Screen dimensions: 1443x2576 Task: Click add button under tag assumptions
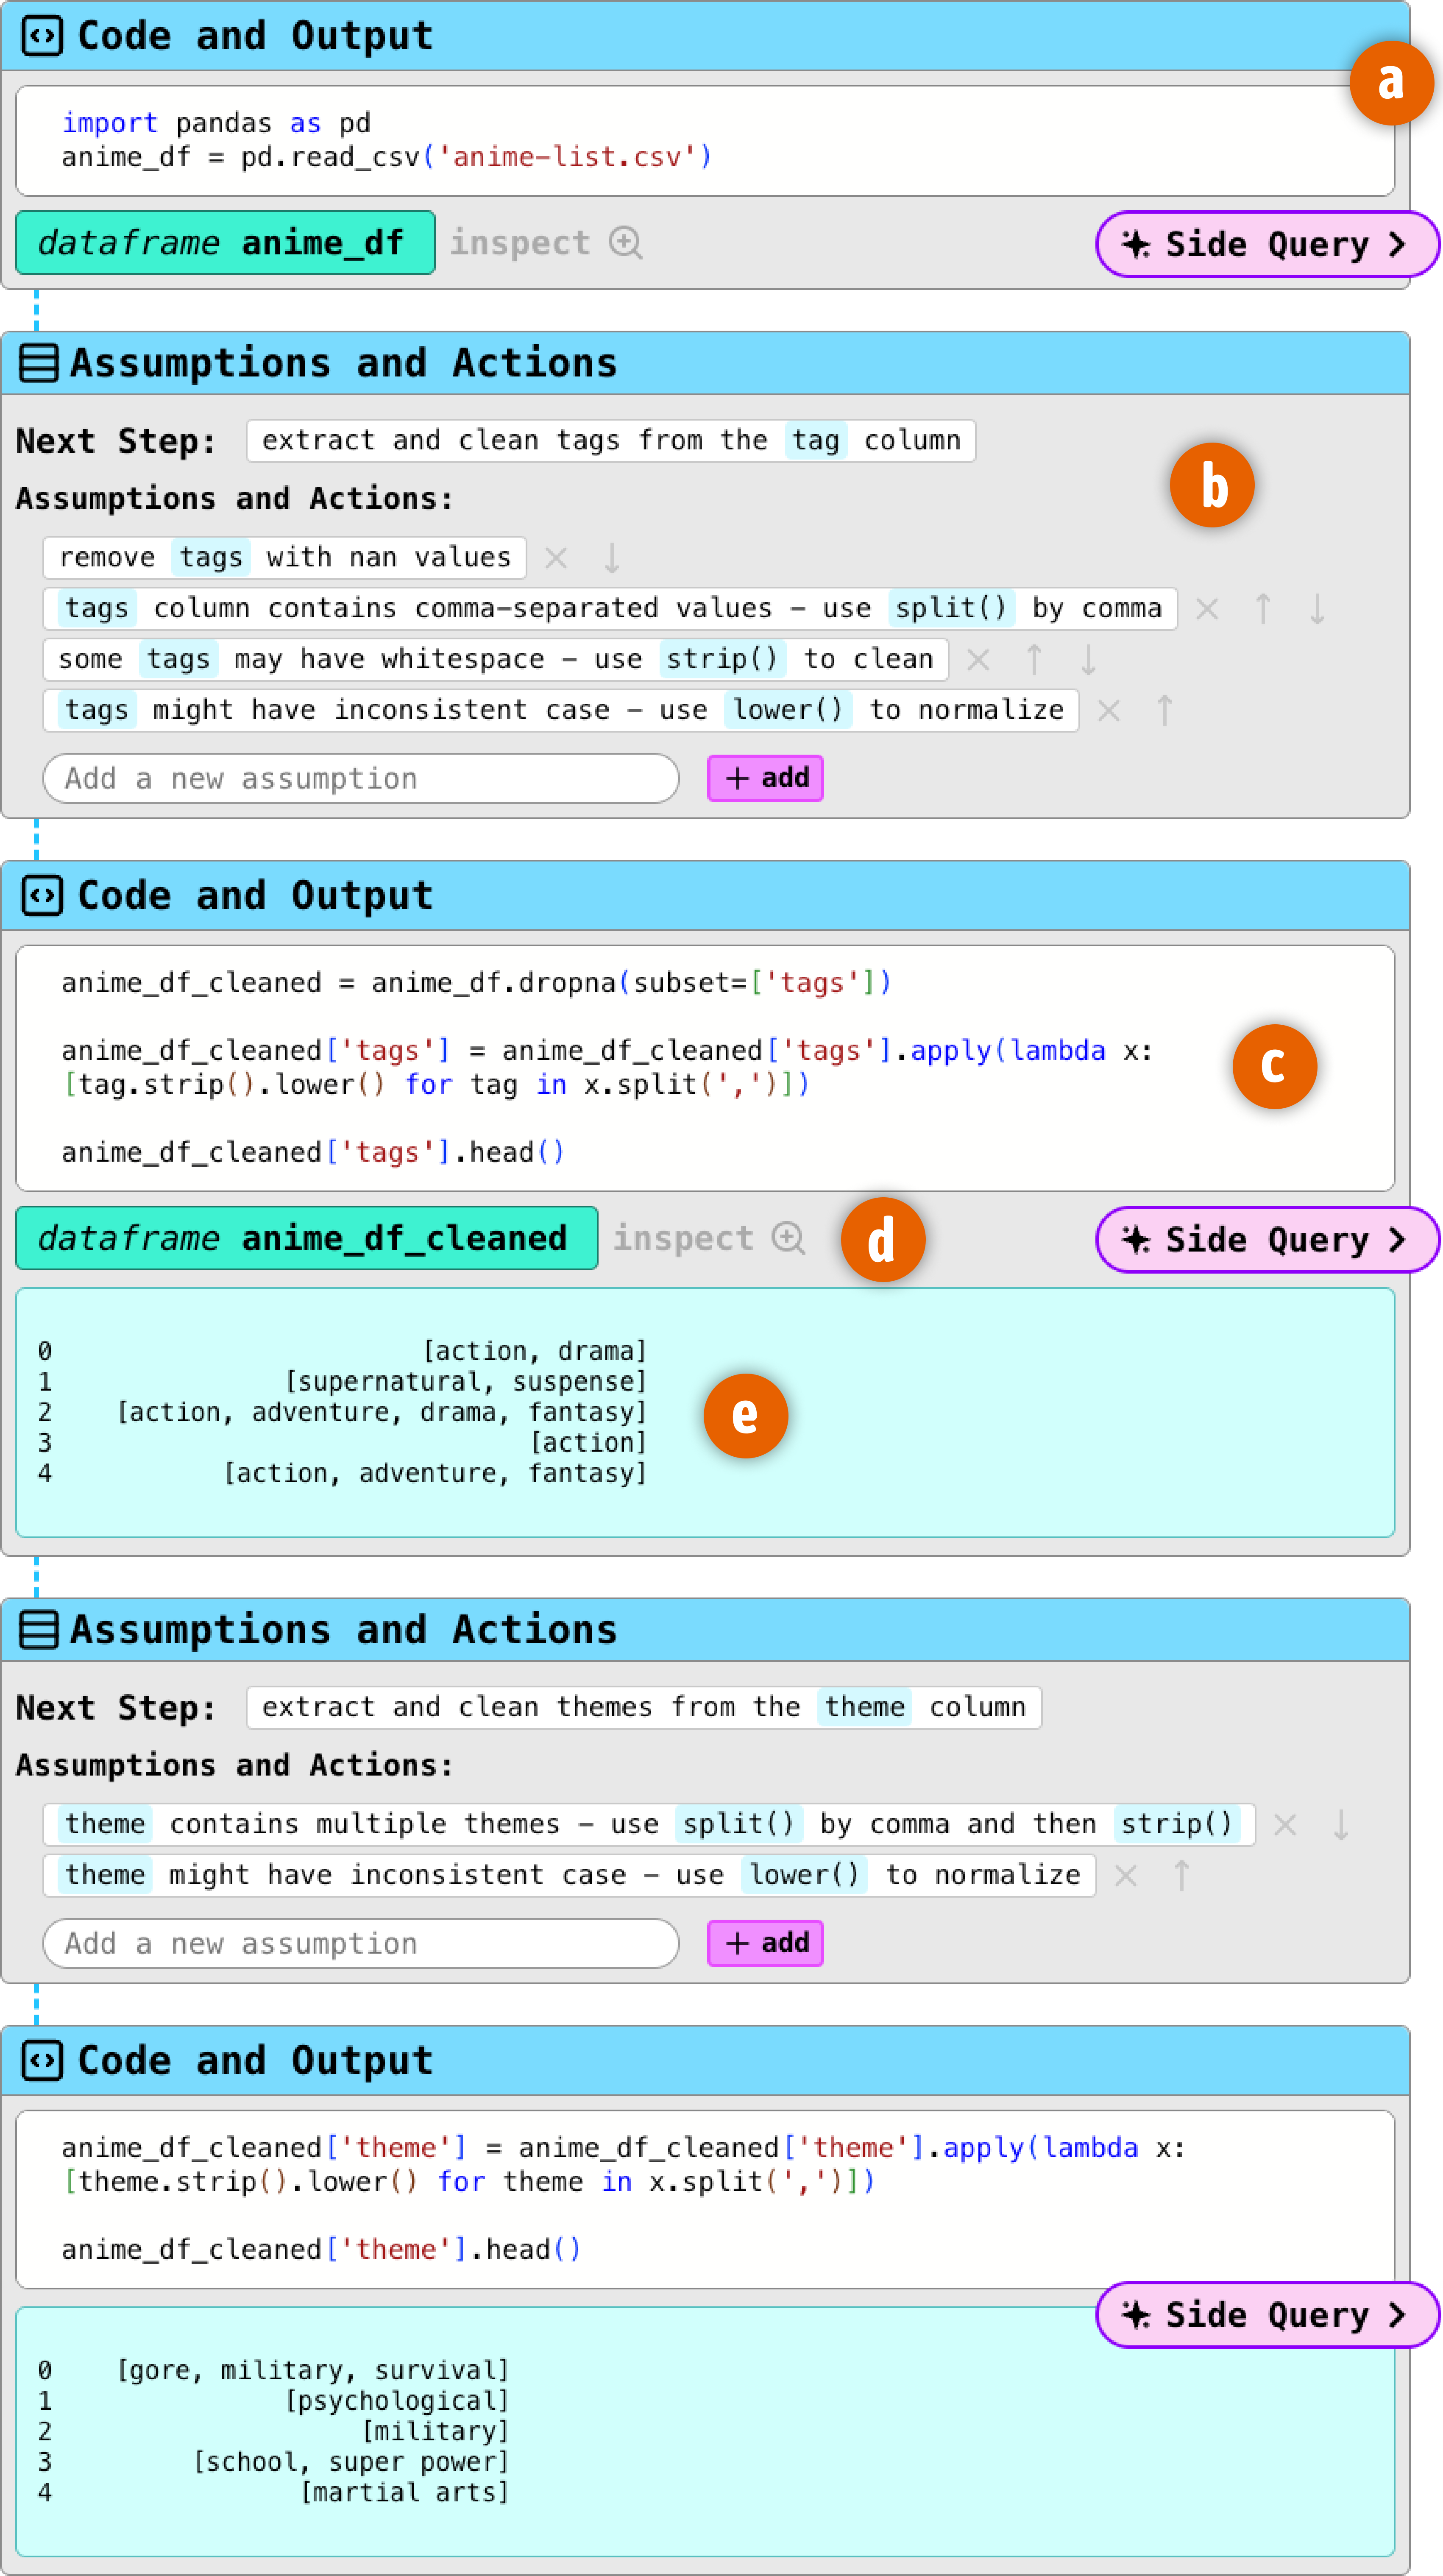(x=765, y=778)
